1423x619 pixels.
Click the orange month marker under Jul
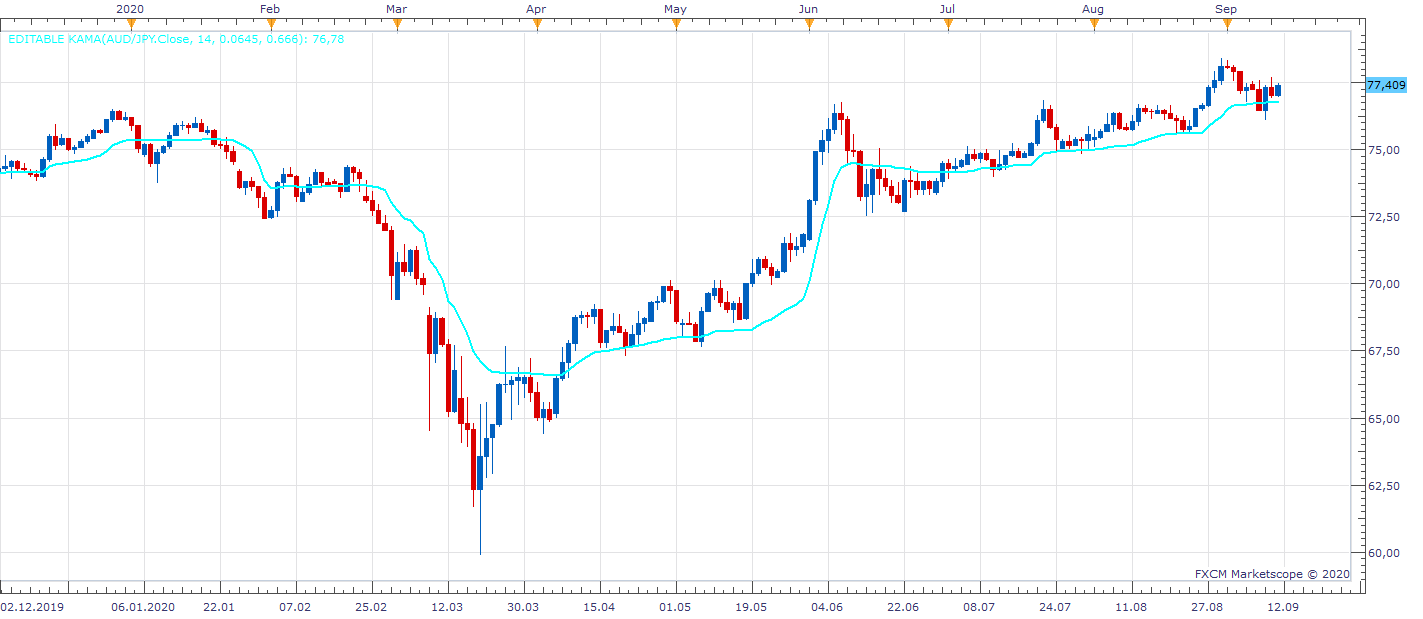tap(948, 25)
